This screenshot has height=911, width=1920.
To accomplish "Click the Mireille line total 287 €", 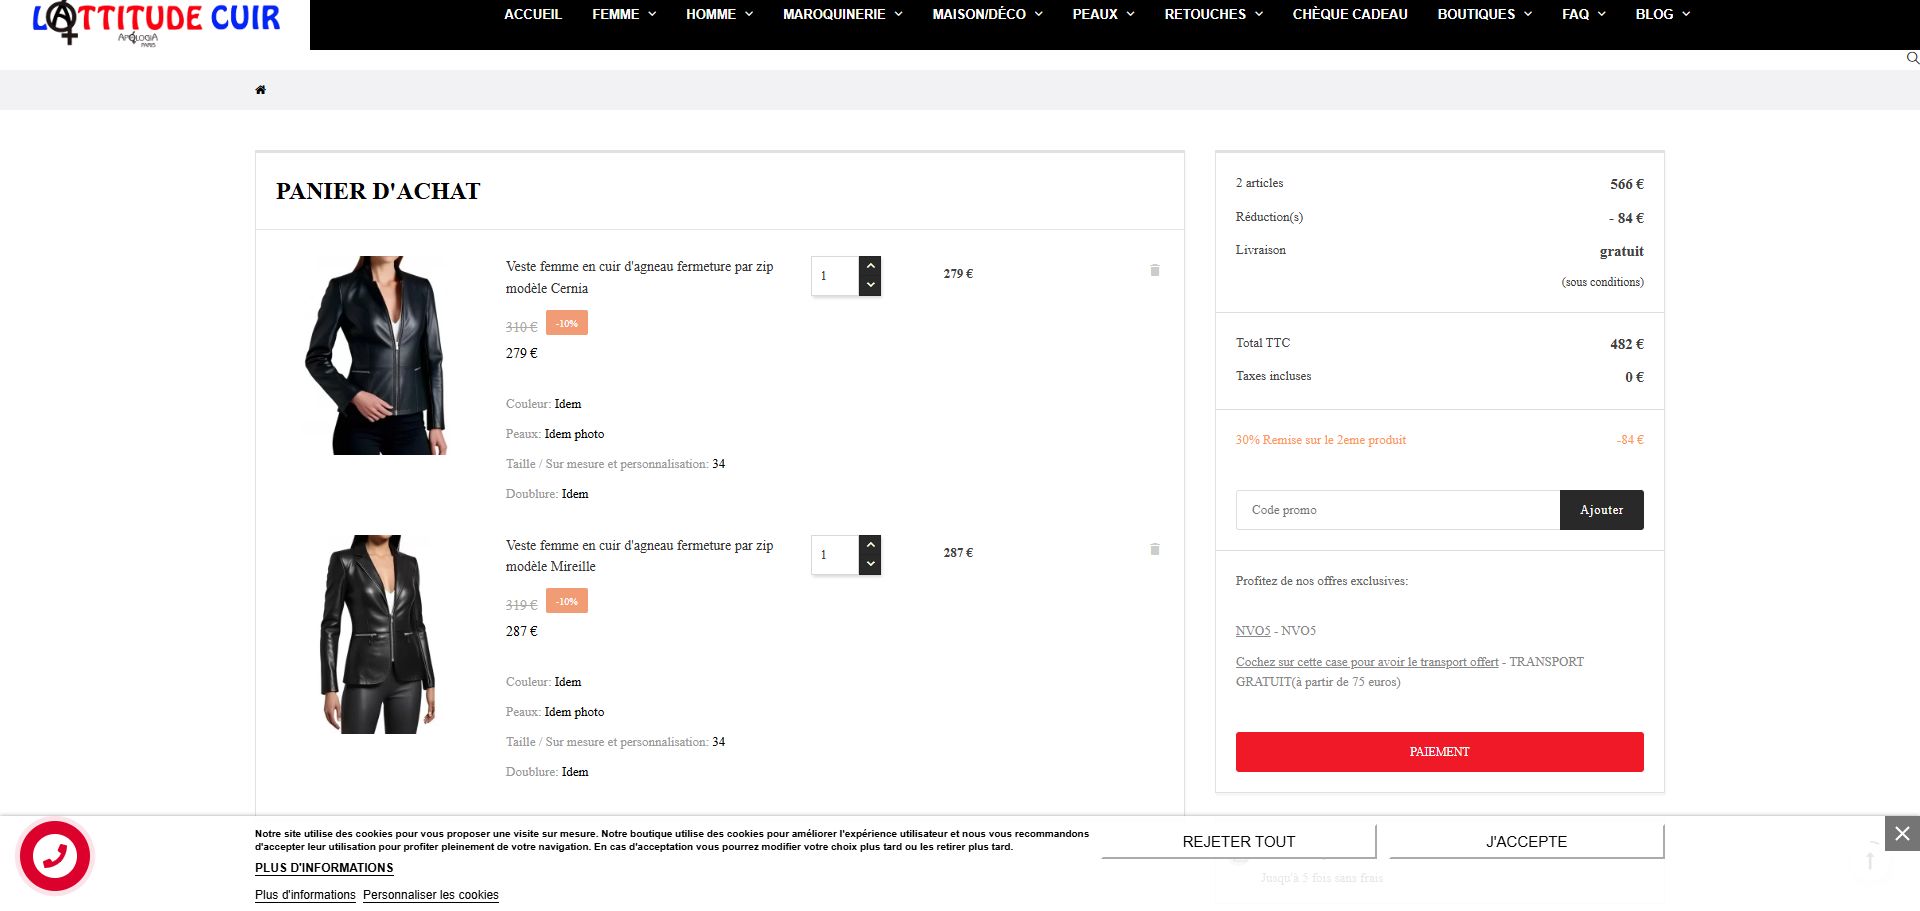I will (958, 552).
